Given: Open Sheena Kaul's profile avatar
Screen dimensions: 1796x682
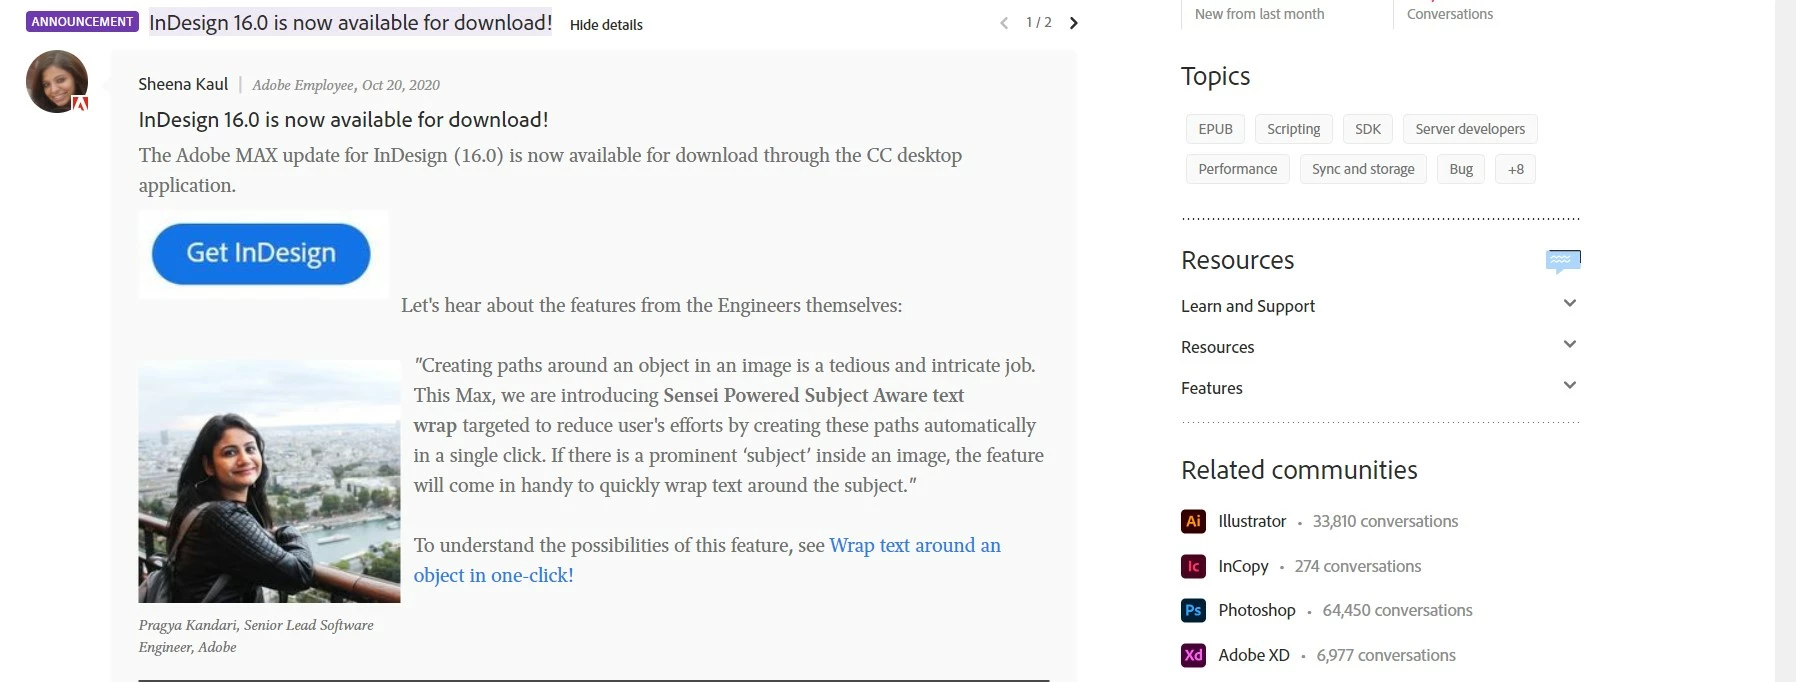Looking at the screenshot, I should [x=57, y=81].
